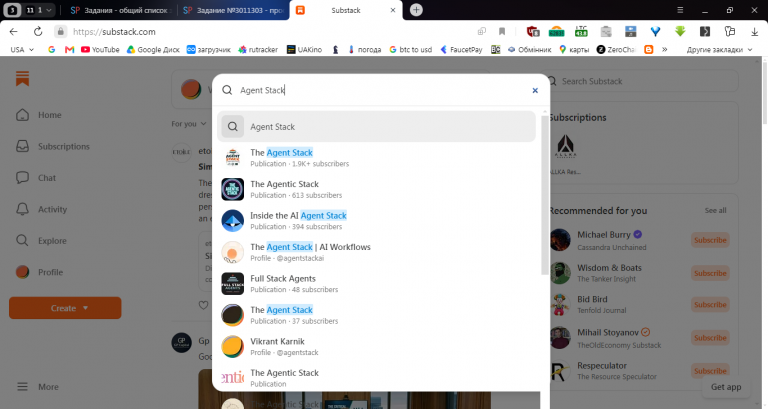
Task: Open the More menu in the sidebar
Action: pos(38,387)
